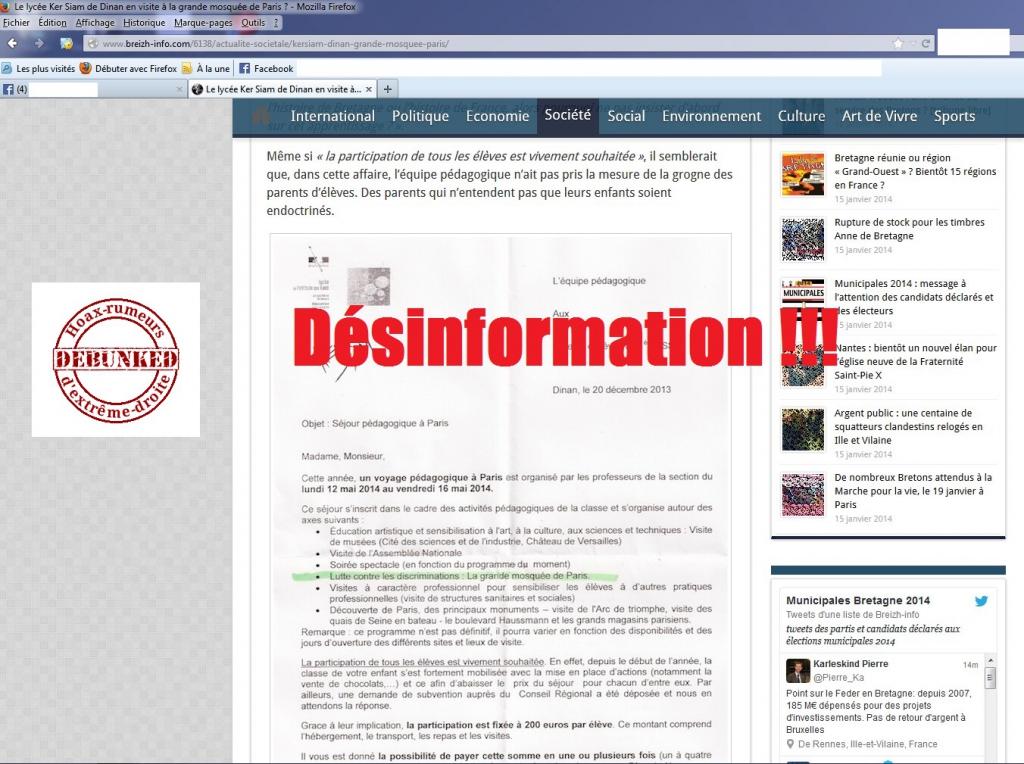1024x764 pixels.
Task: Click Karleskind Pierre avatar
Action: (x=797, y=671)
